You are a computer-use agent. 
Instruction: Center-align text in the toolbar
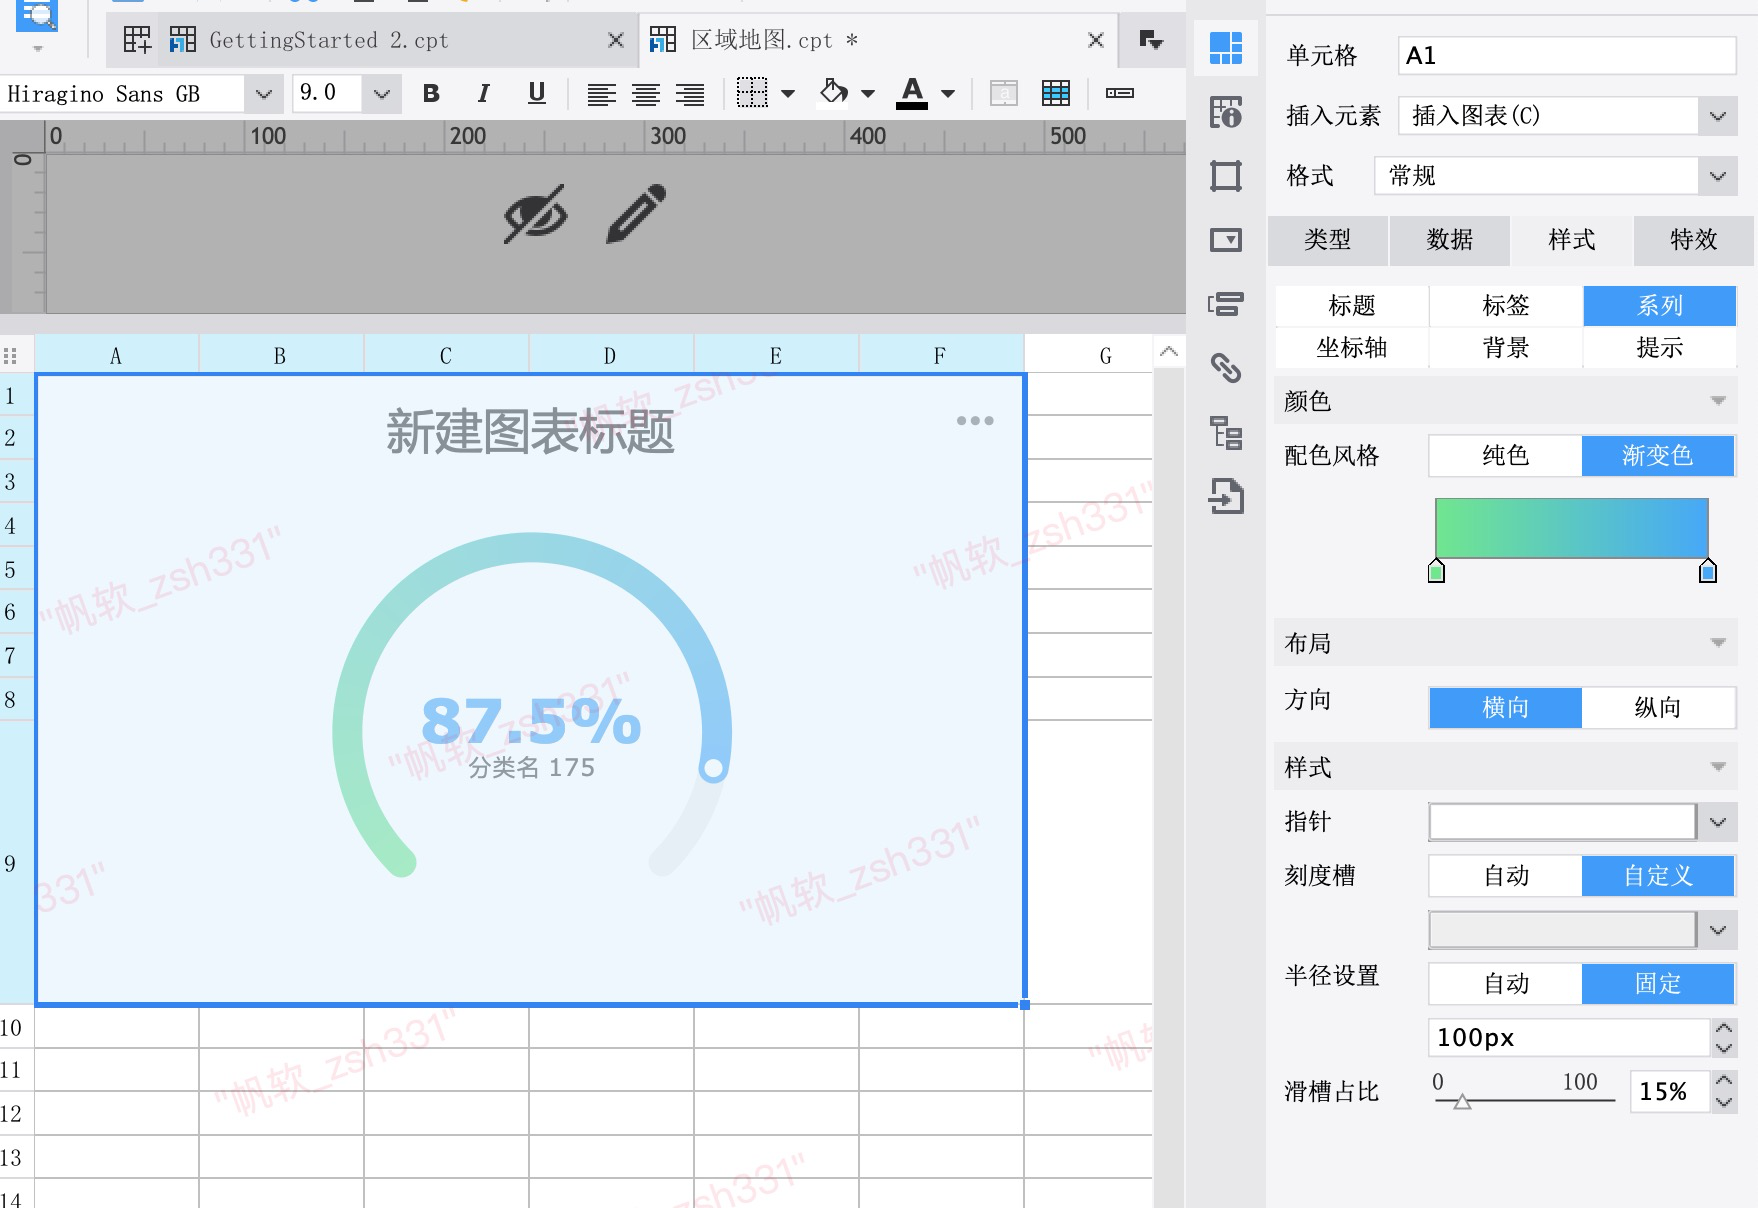(x=646, y=94)
